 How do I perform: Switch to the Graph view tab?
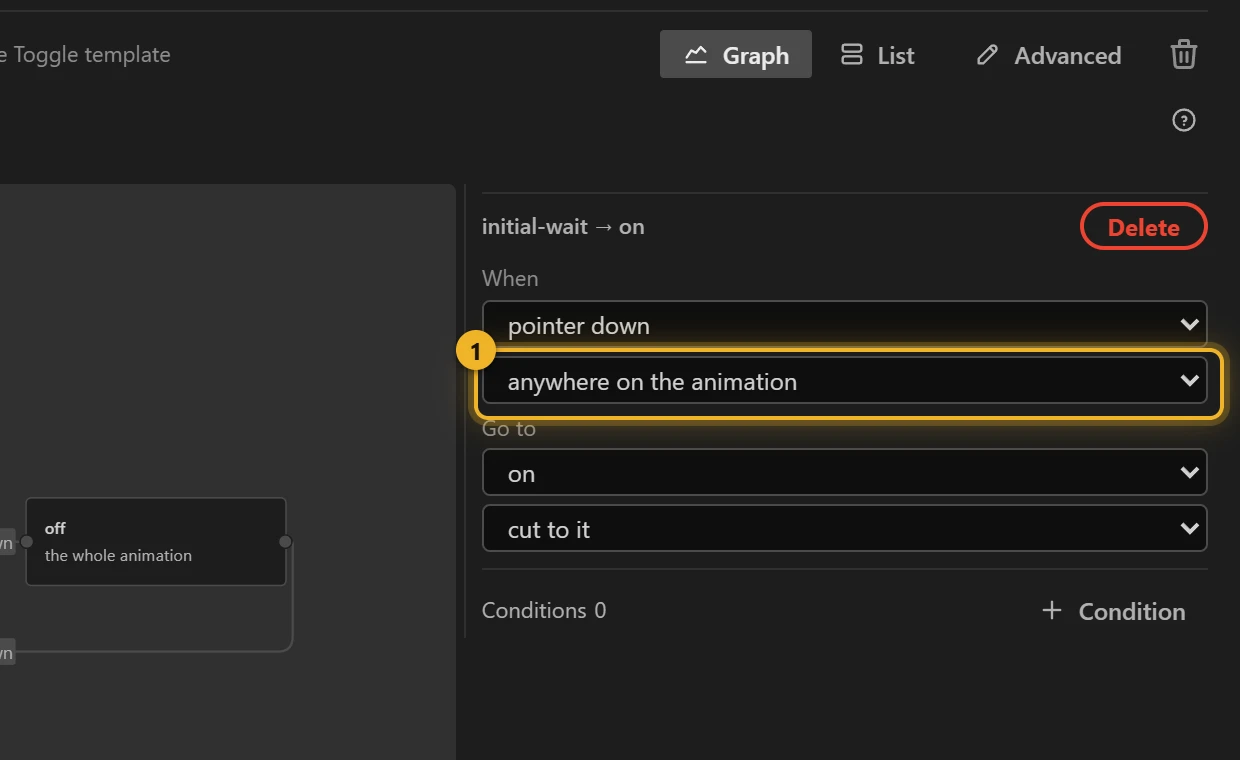[x=736, y=55]
